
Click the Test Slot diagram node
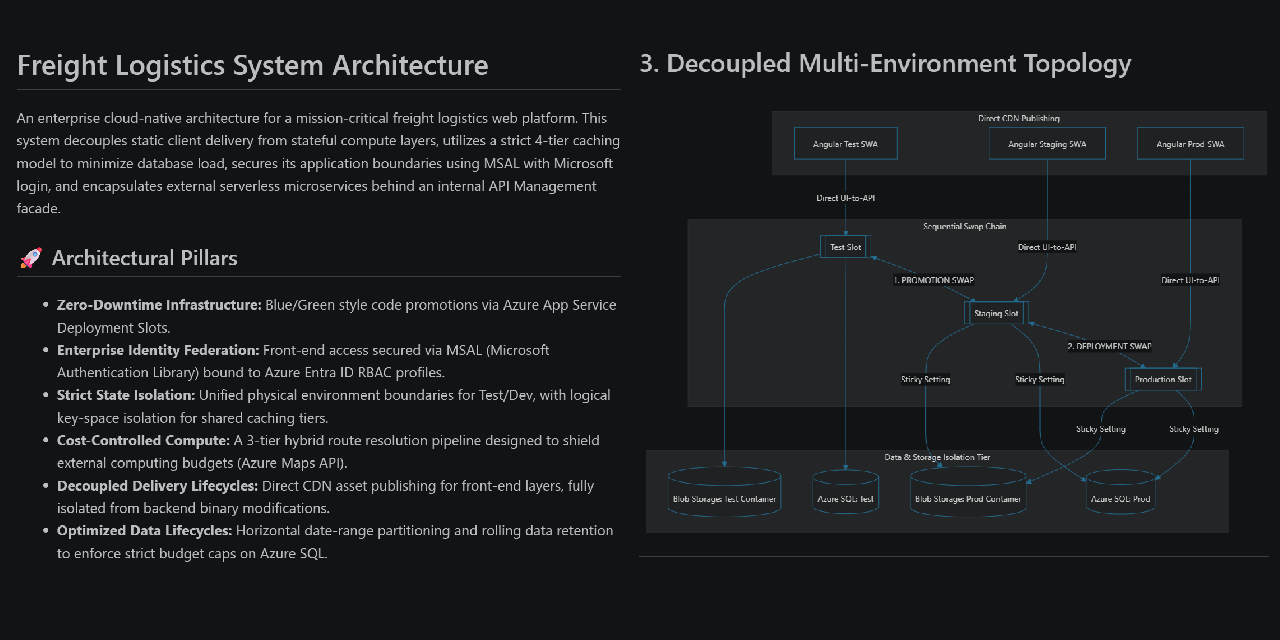click(x=846, y=246)
